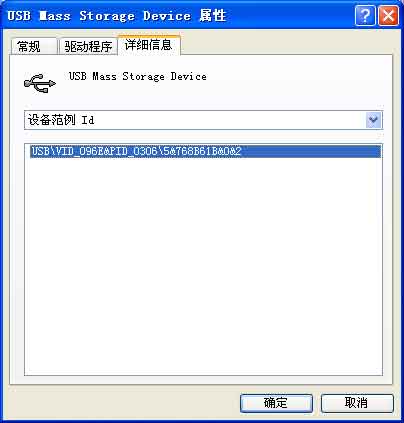The height and width of the screenshot is (423, 404).
Task: Click empty area of the value listbox
Action: click(203, 267)
